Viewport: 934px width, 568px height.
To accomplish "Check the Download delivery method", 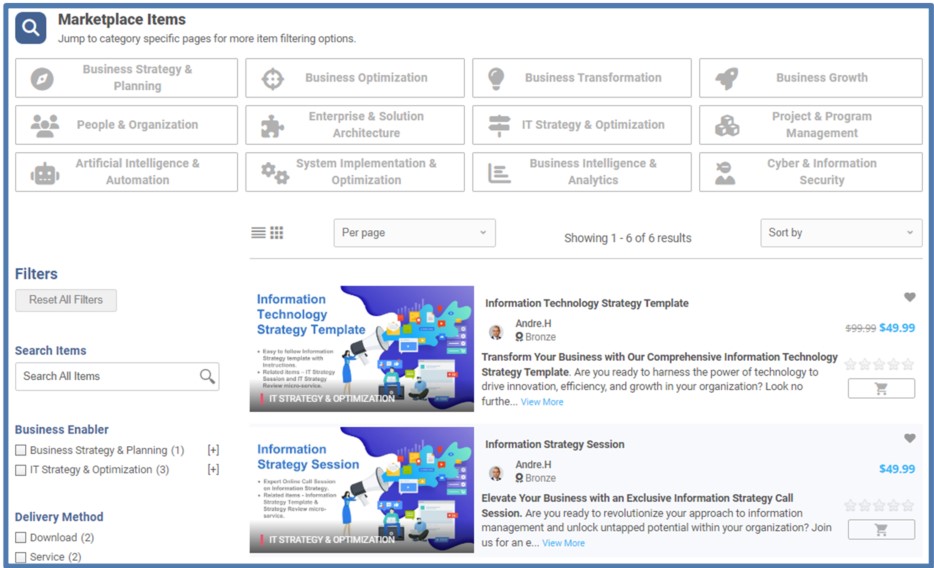I will (21, 538).
